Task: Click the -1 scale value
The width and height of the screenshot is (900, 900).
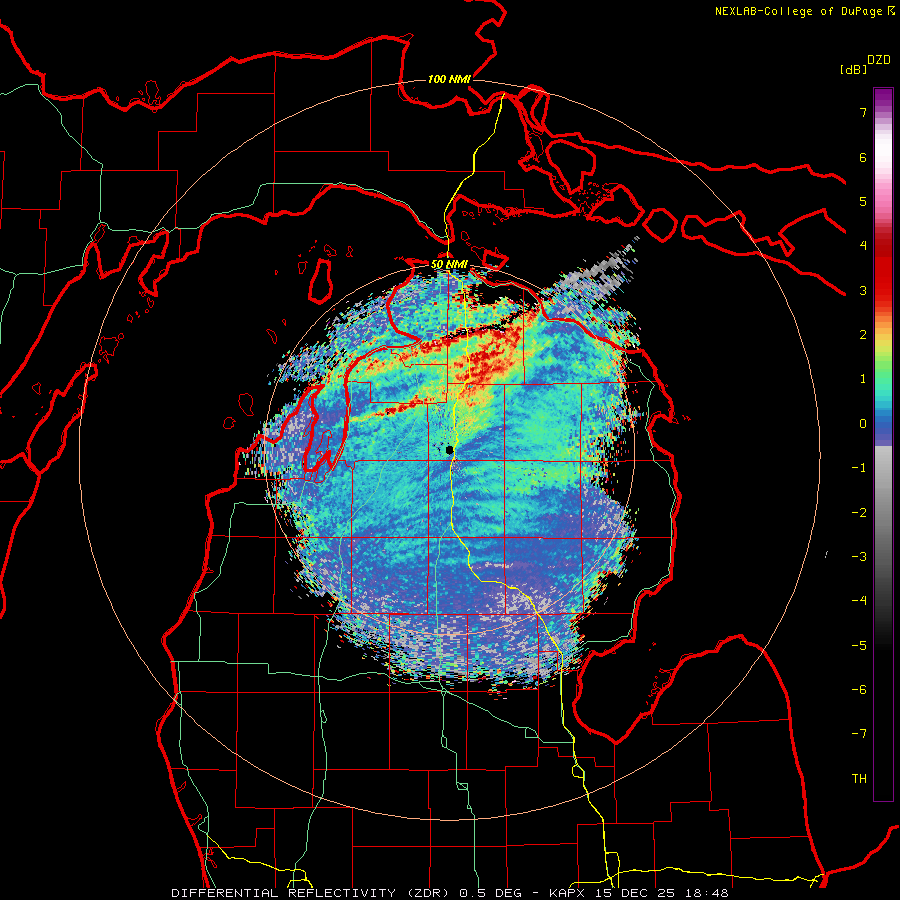Action: pos(859,467)
